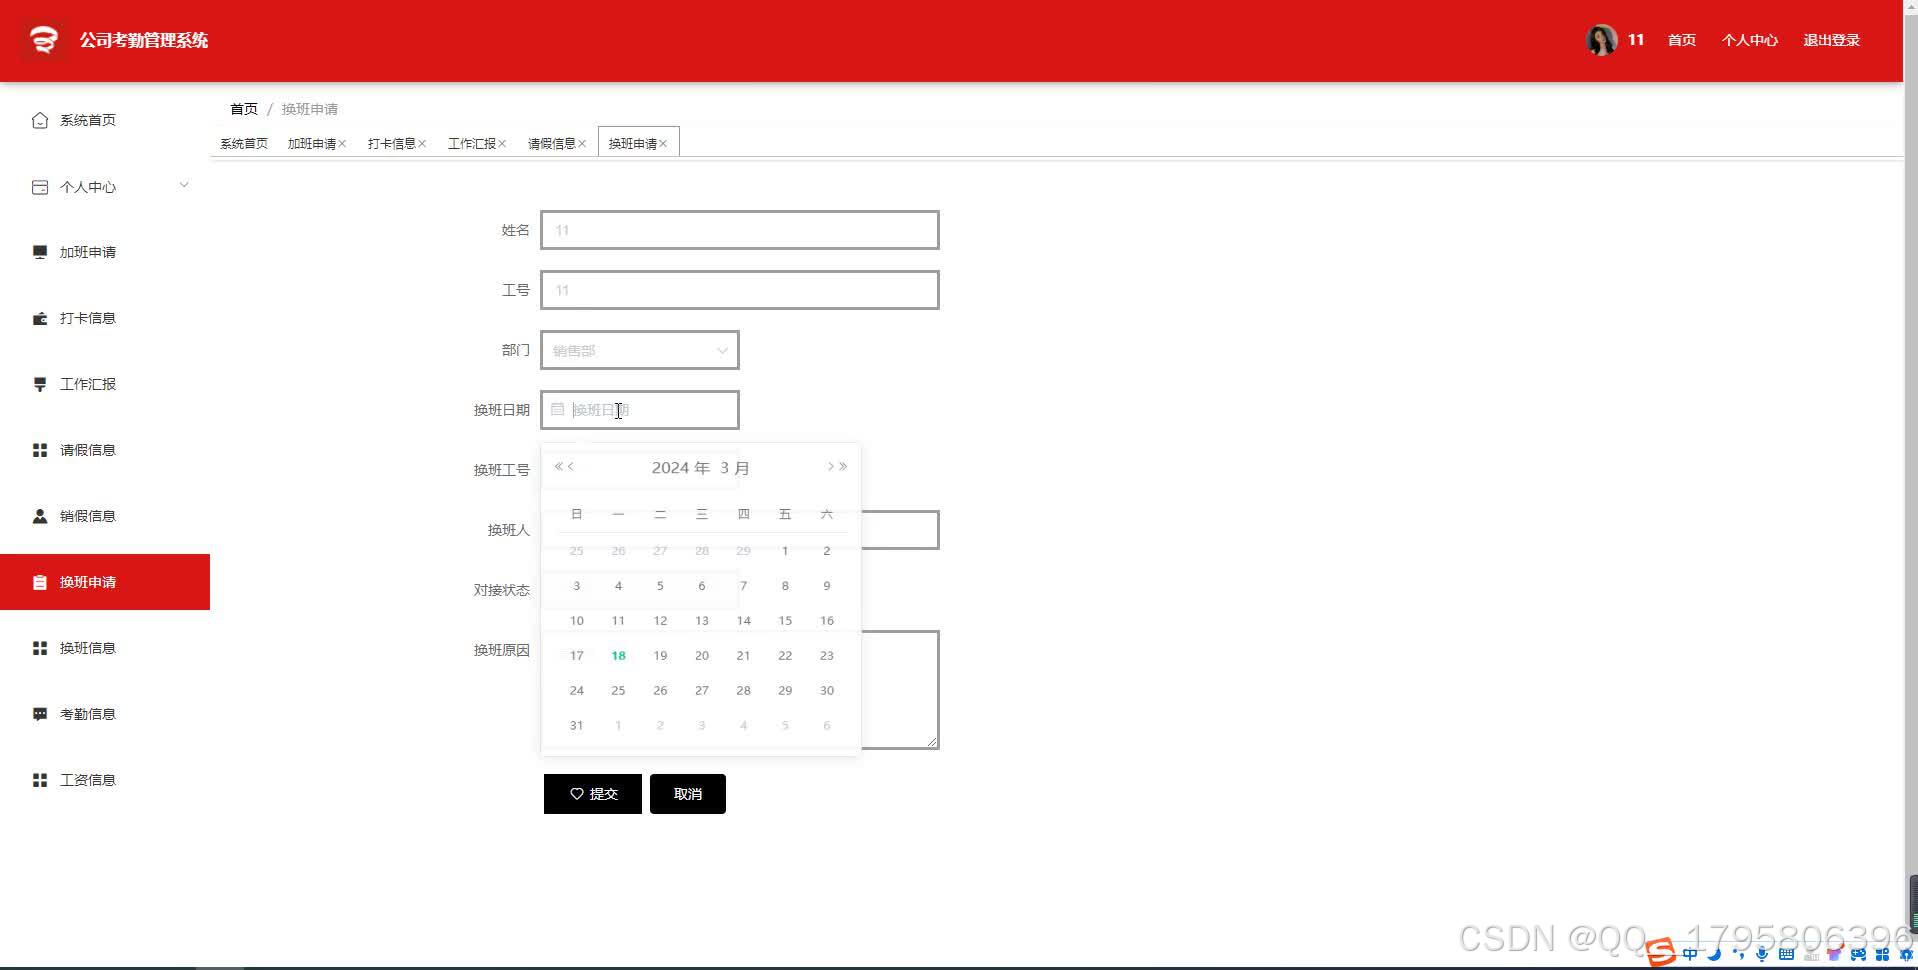The image size is (1918, 970).
Task: Click the shirt skin icon in input toolbar
Action: click(x=1834, y=954)
